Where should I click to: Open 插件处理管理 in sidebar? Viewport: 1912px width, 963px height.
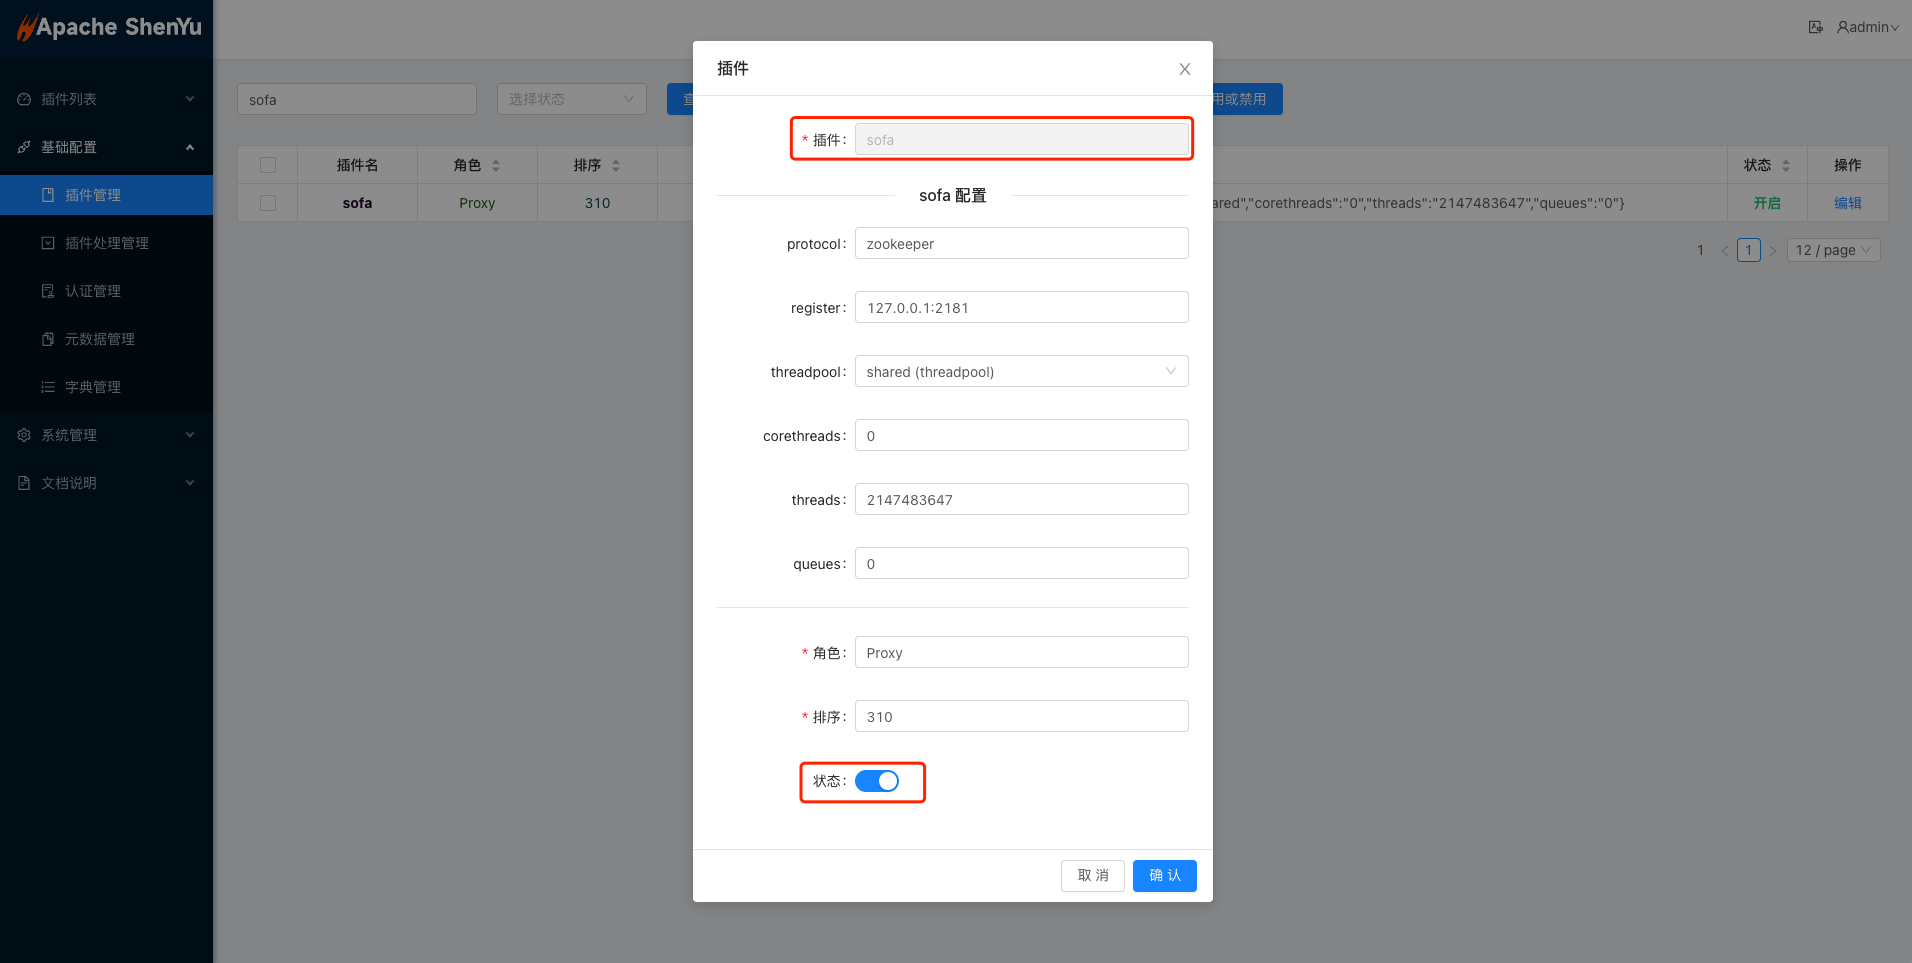[x=106, y=243]
